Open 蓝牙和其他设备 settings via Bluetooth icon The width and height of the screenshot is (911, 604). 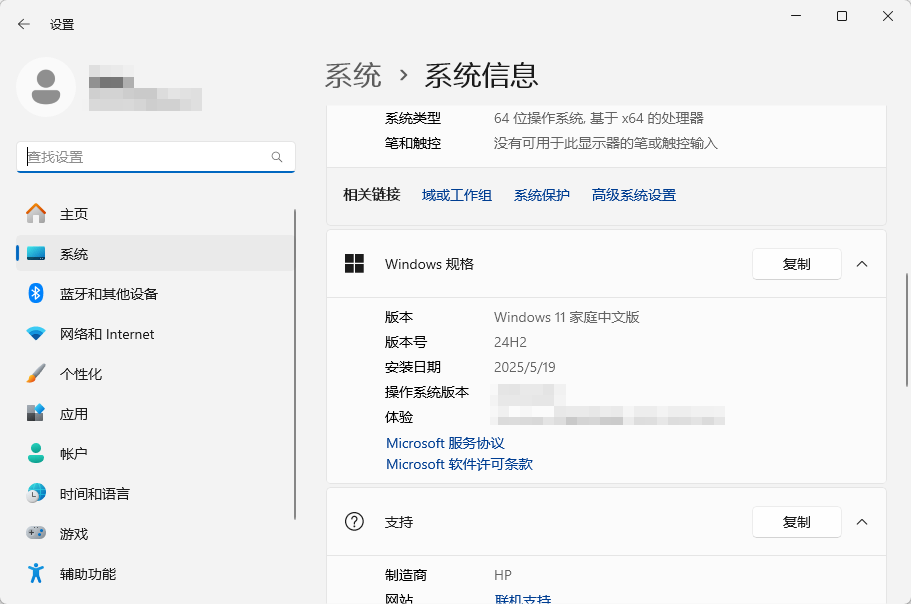(34, 293)
